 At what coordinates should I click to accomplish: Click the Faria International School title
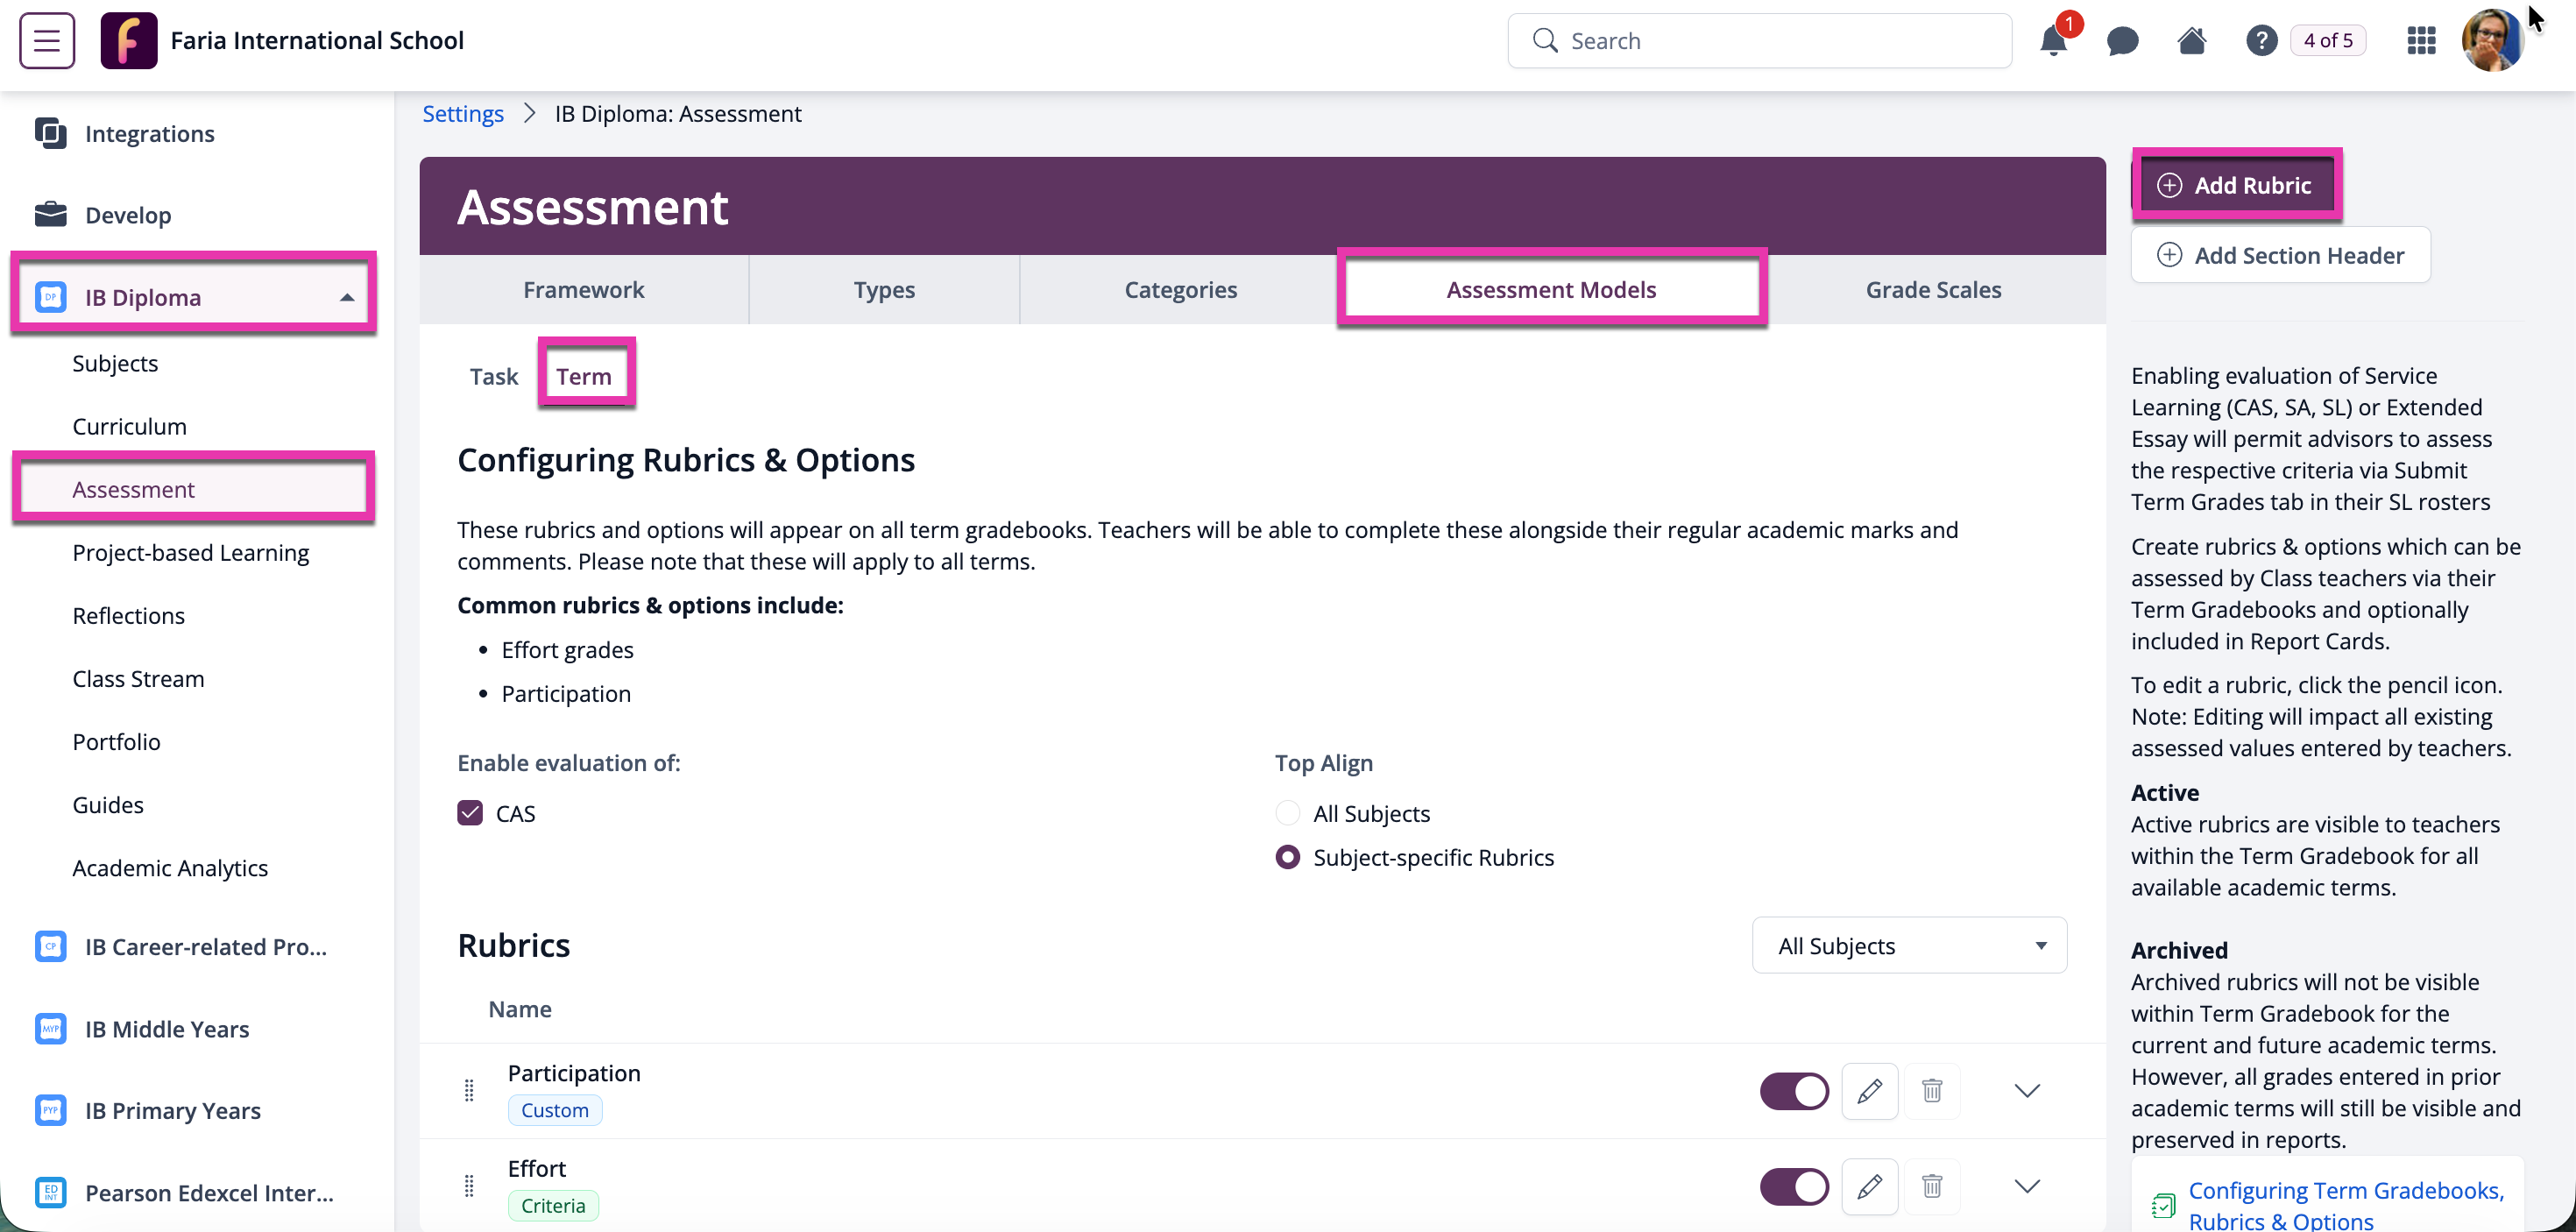(317, 40)
